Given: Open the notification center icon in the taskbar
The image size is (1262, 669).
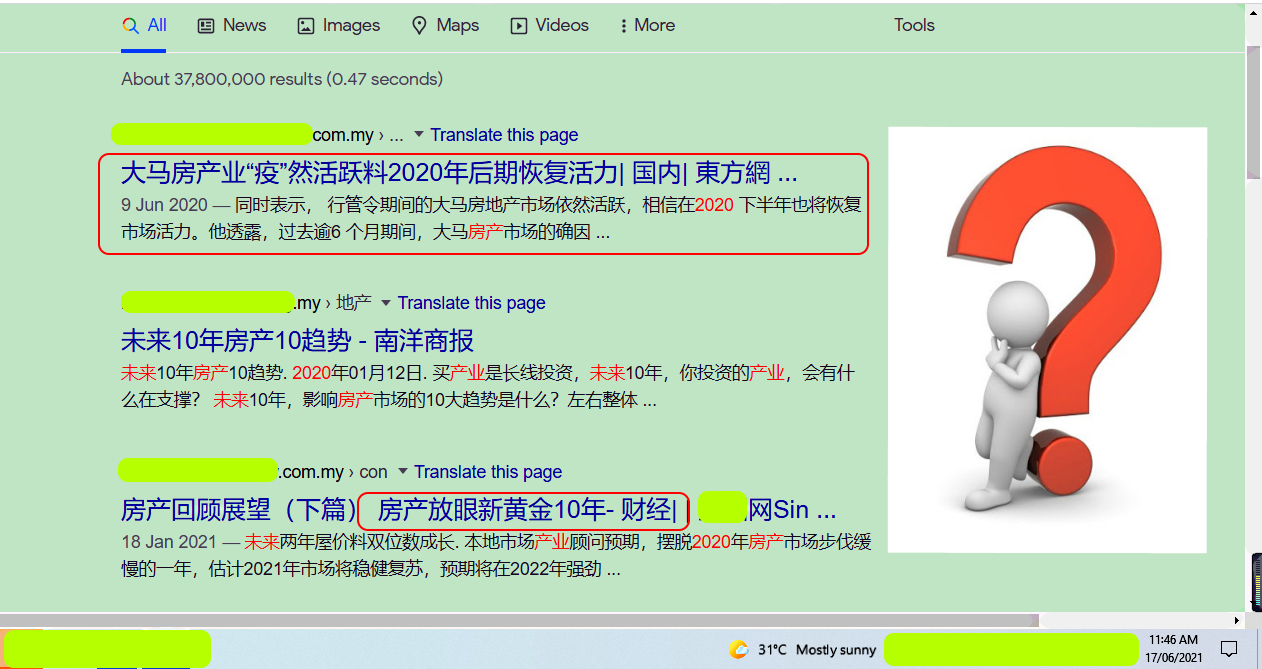Looking at the screenshot, I should coord(1230,650).
